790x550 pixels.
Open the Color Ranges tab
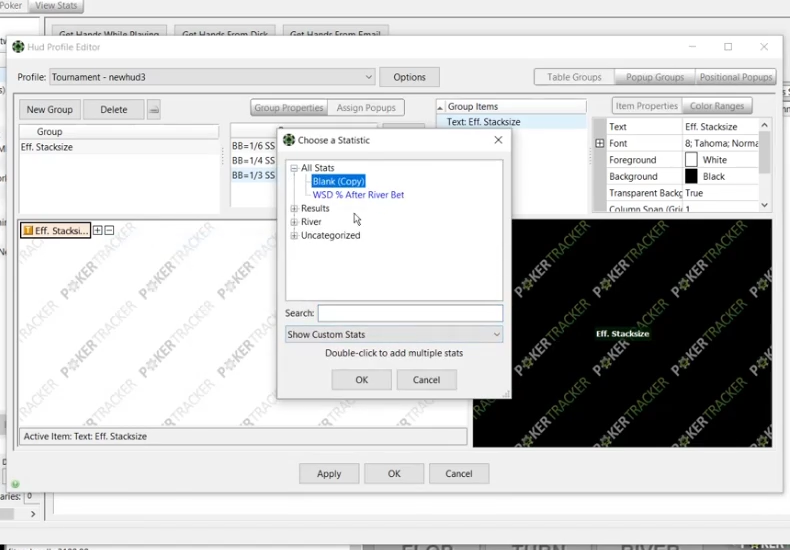(716, 106)
